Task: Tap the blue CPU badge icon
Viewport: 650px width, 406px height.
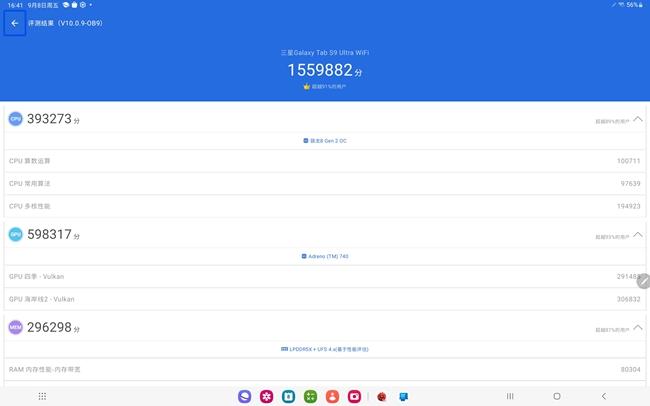Action: (15, 119)
